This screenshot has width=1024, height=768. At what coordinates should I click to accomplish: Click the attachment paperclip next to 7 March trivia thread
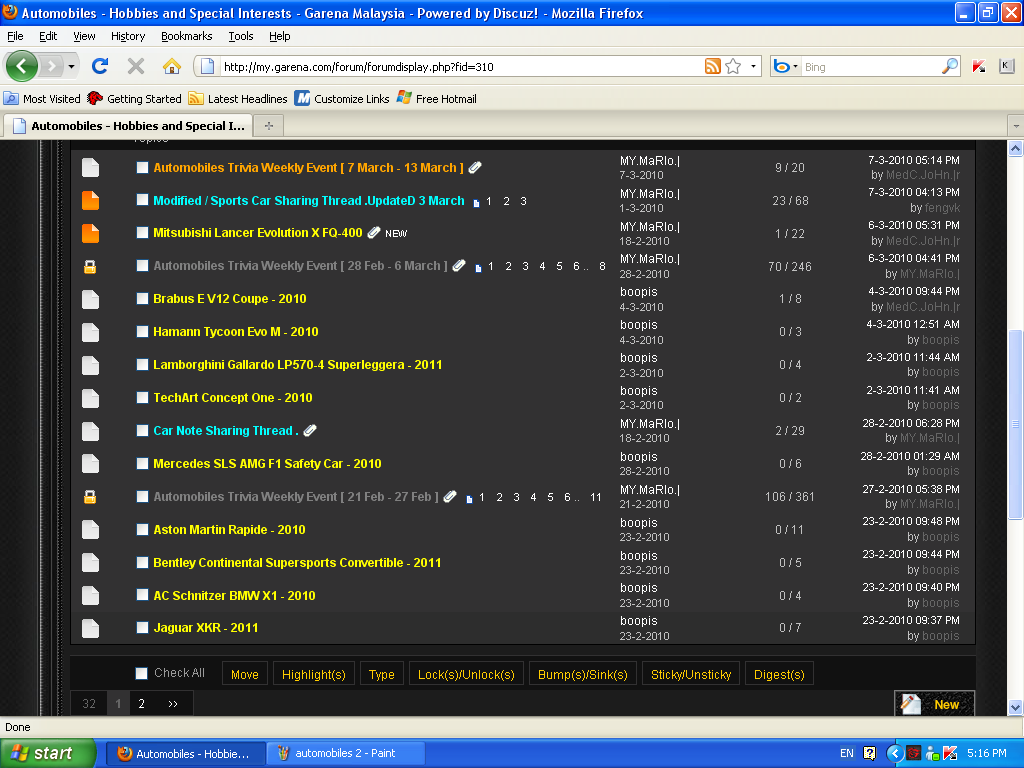(x=475, y=167)
